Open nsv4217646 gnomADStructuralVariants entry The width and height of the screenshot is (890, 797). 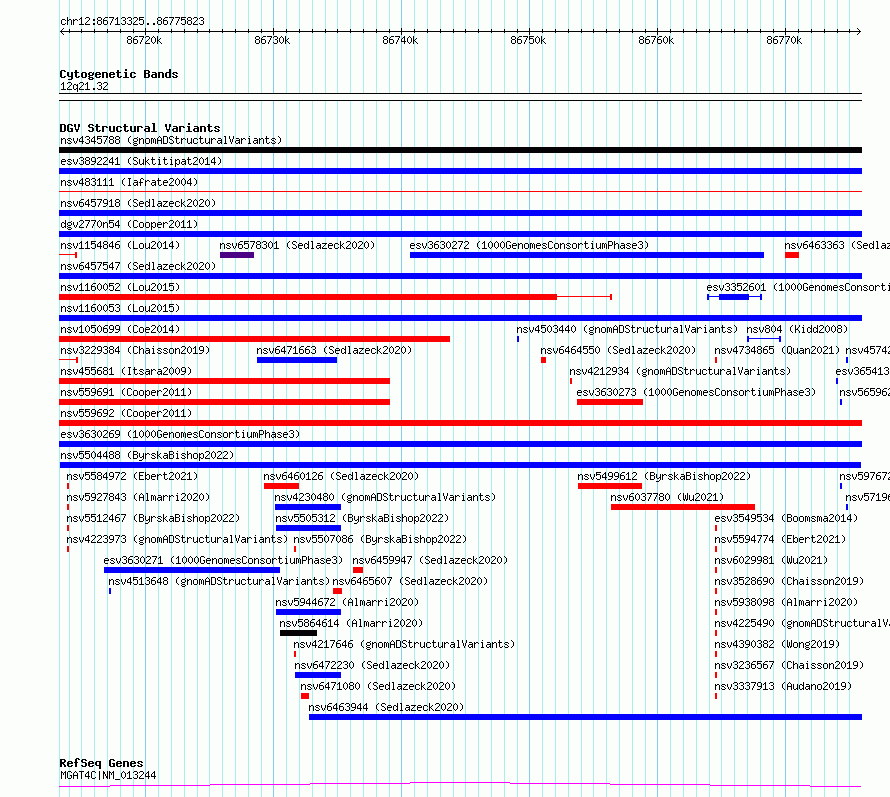pos(404,644)
